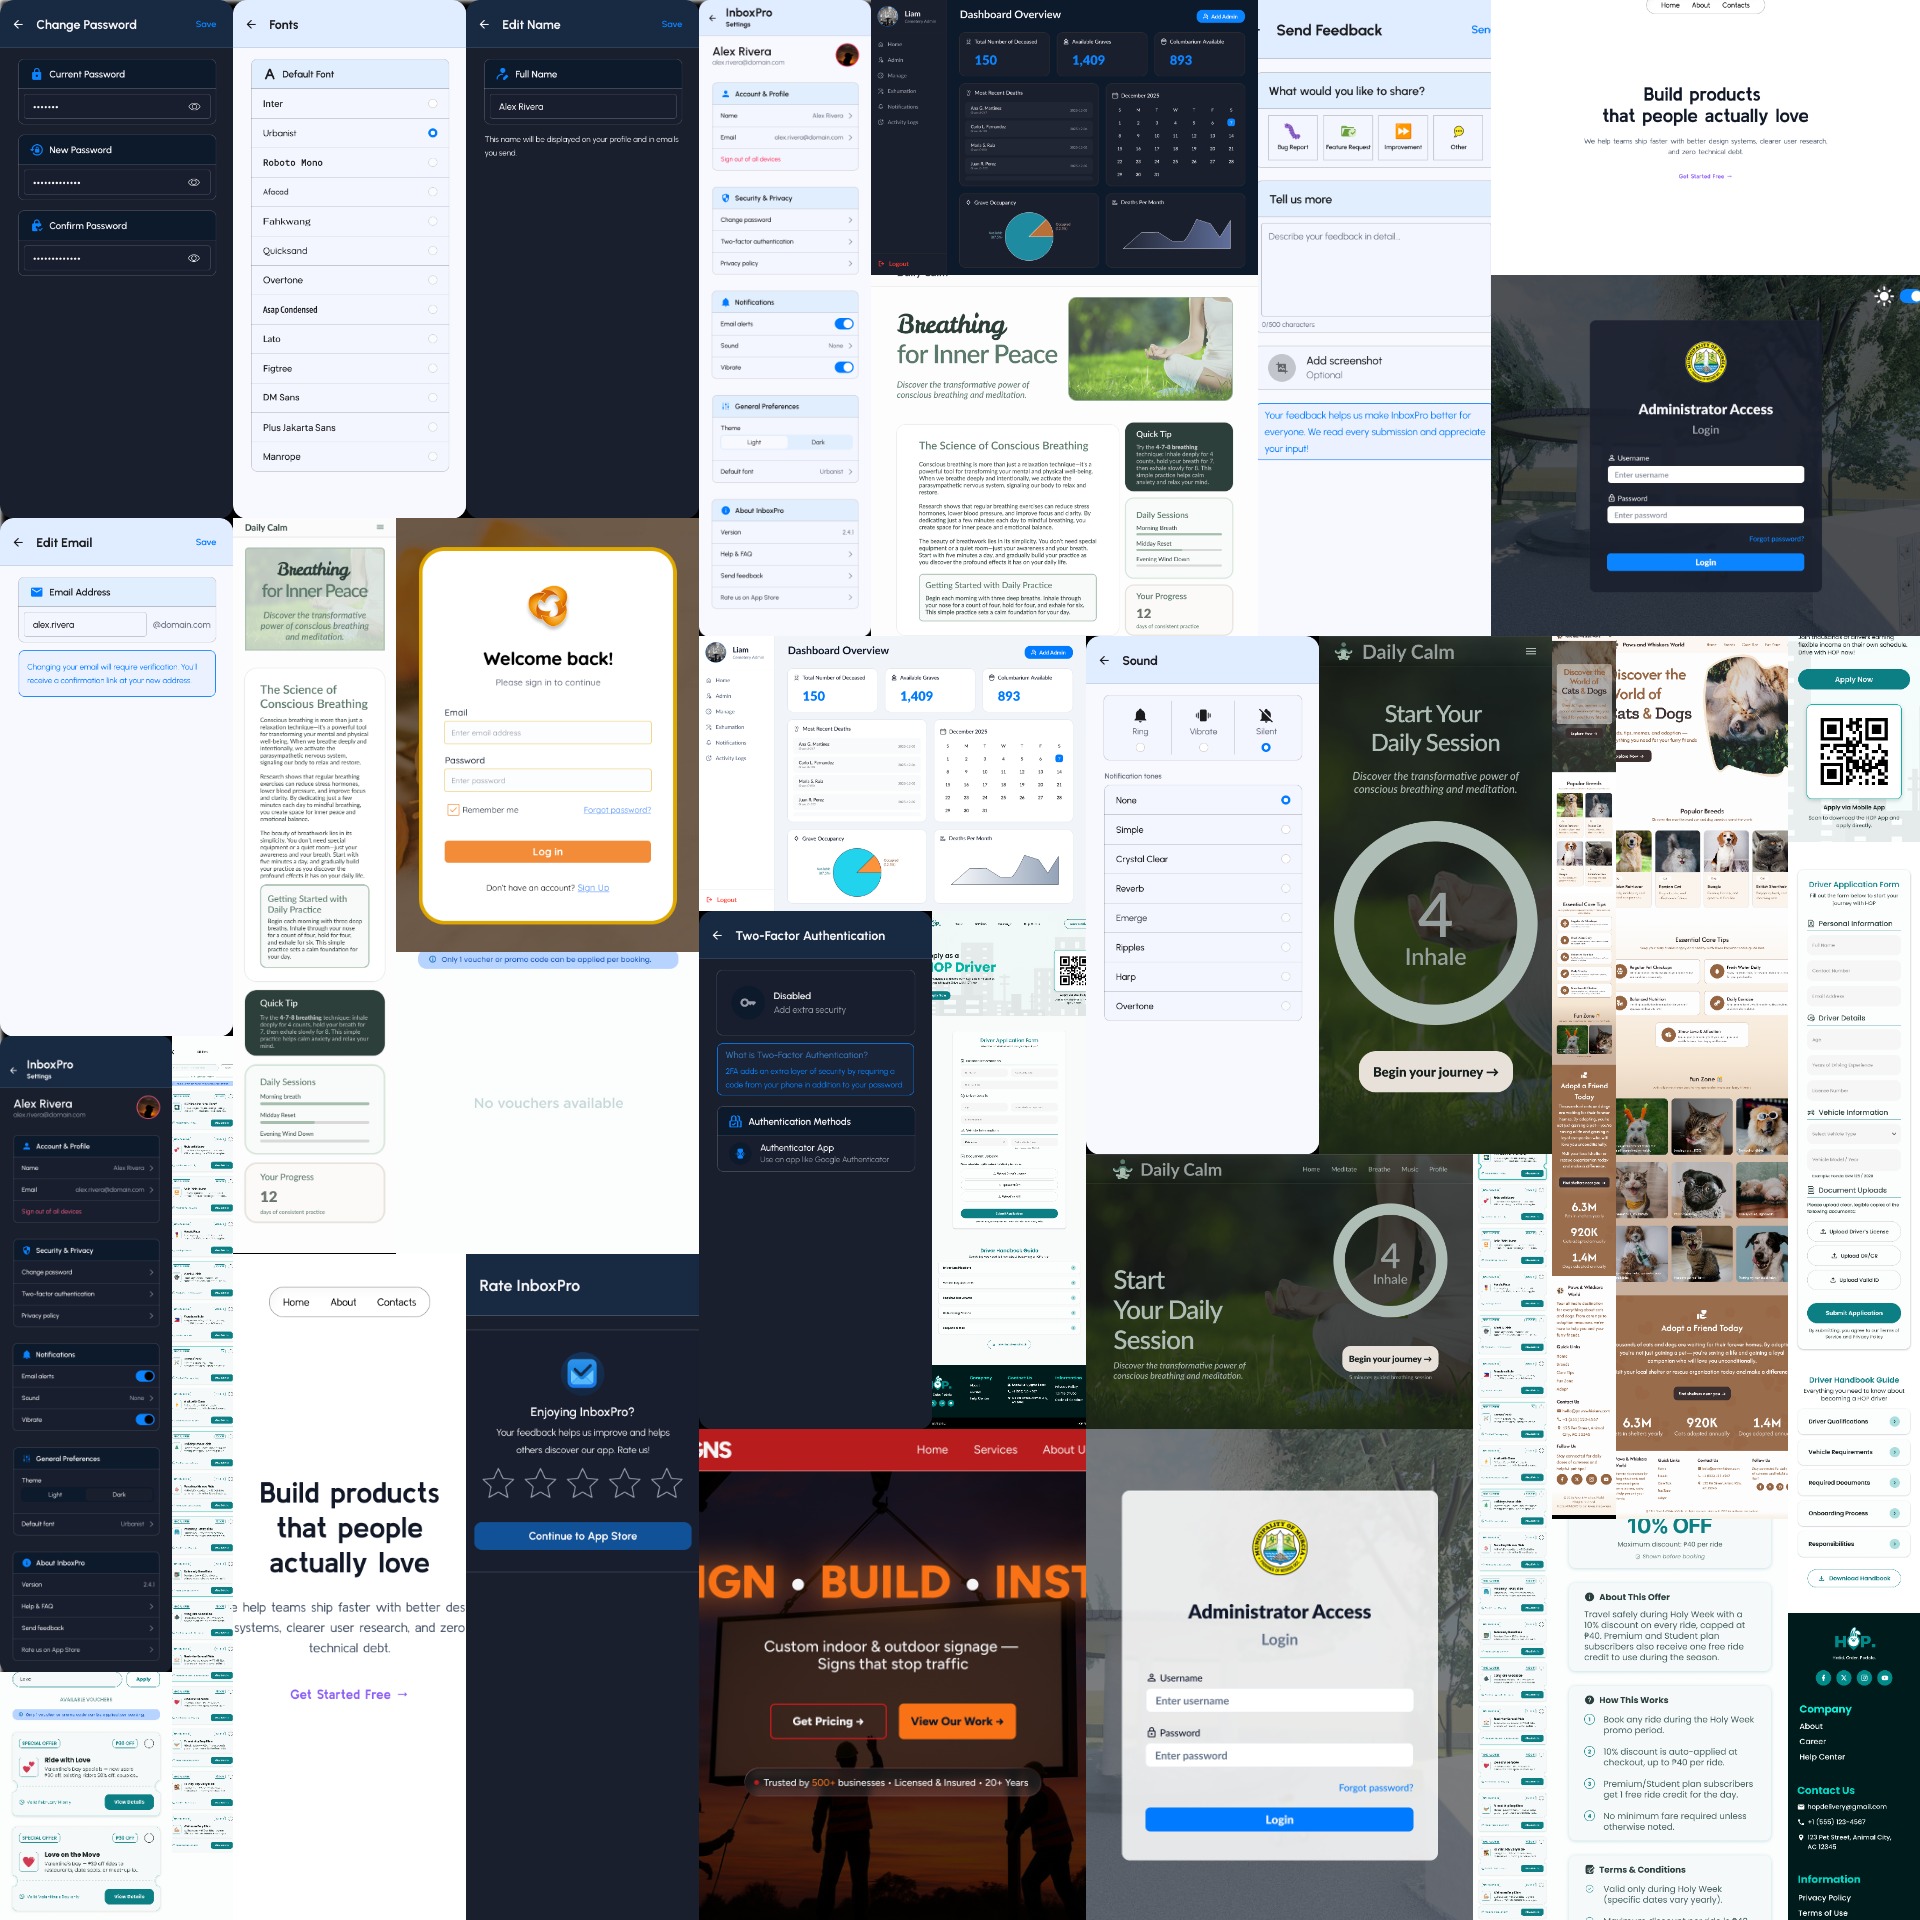Open Two-factor authentication row in dark InboxPro settings
The width and height of the screenshot is (1920, 1920).
[x=87, y=1294]
